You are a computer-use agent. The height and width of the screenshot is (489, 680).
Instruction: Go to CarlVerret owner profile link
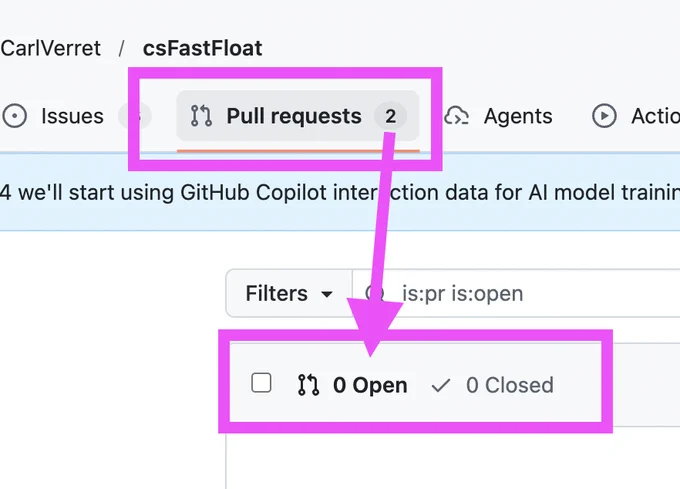50,48
